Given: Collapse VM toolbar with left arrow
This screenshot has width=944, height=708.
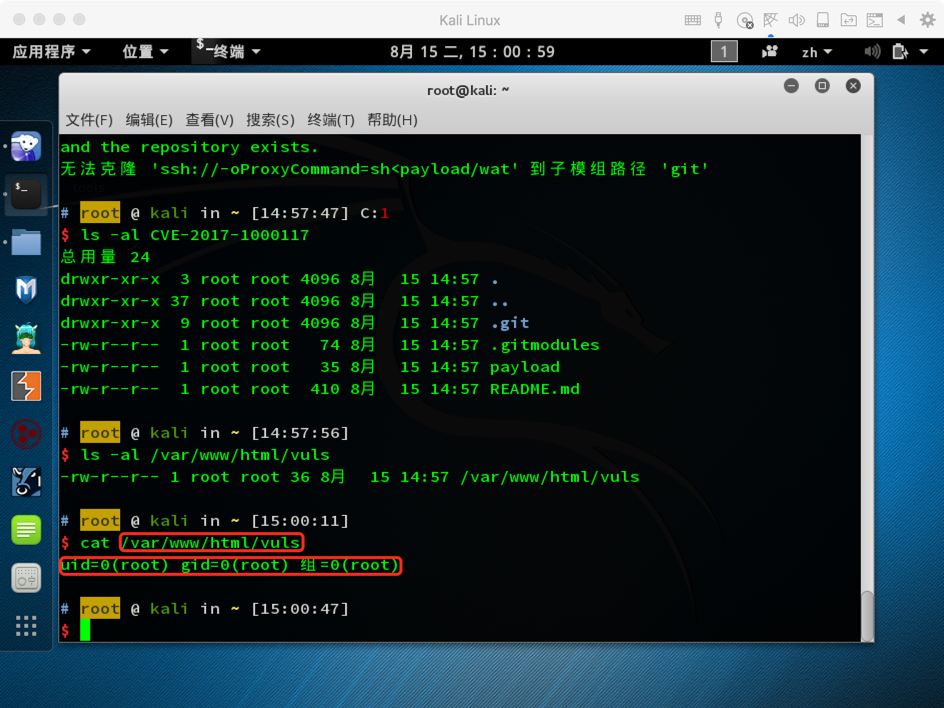Looking at the screenshot, I should pyautogui.click(x=901, y=20).
